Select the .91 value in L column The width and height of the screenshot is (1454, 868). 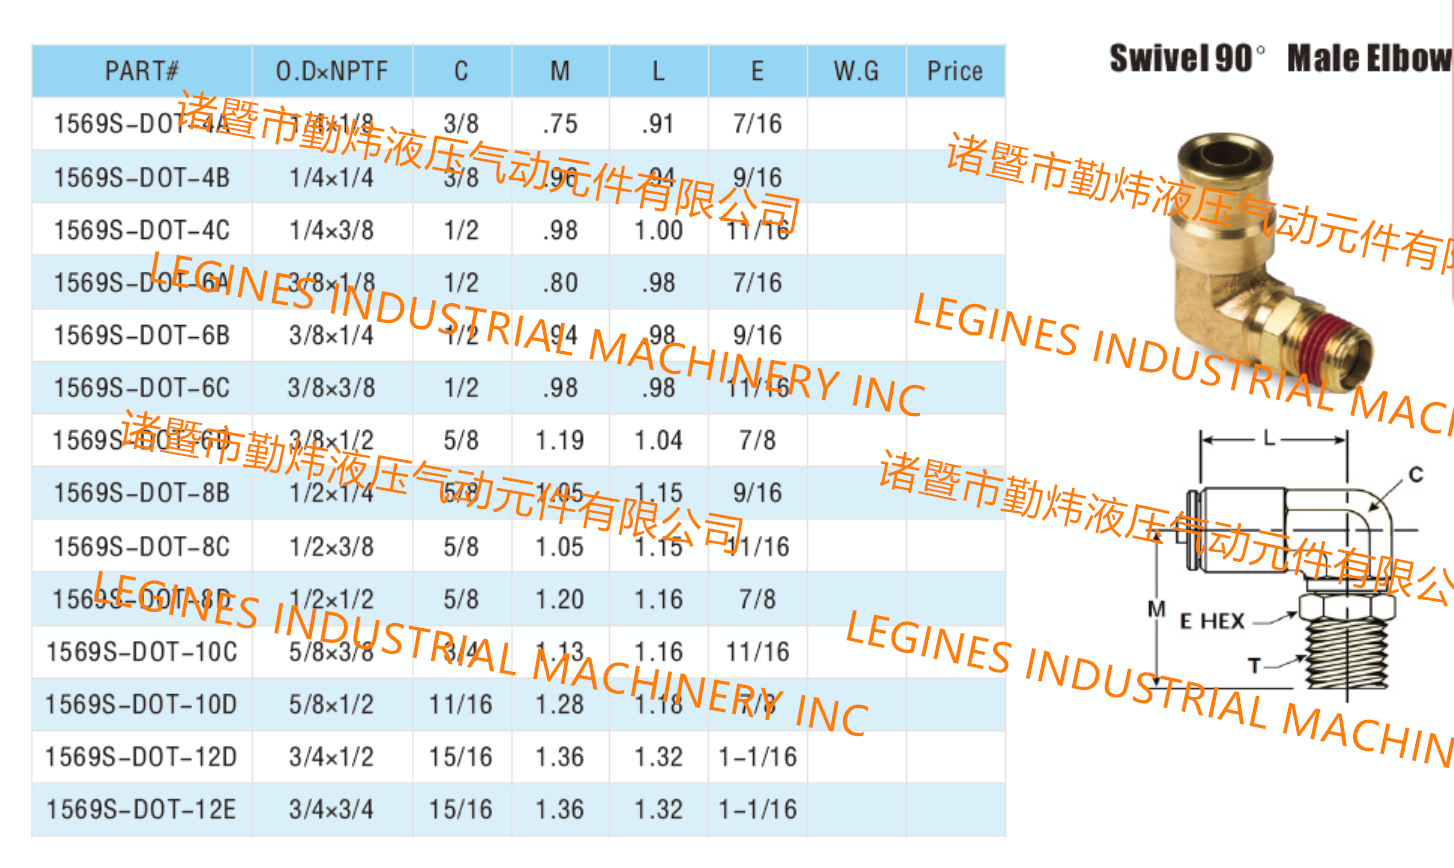658,124
